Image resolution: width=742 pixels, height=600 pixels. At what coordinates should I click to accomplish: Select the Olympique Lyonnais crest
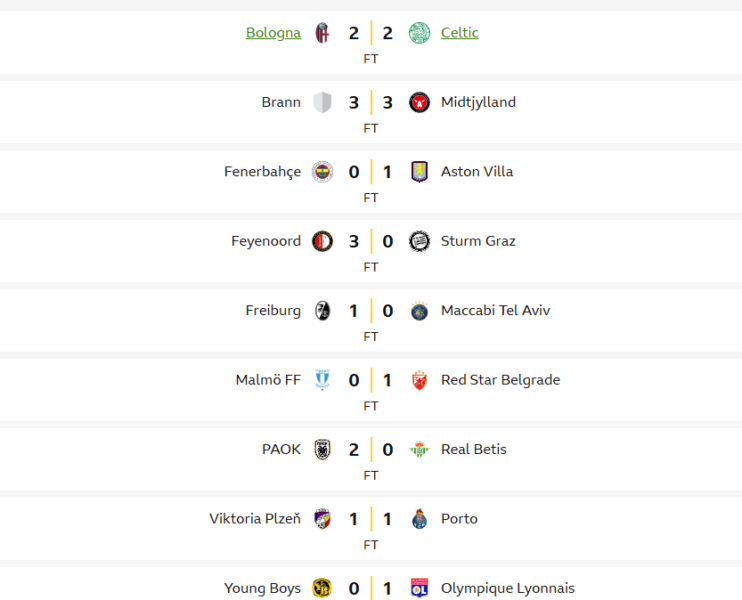pos(419,588)
